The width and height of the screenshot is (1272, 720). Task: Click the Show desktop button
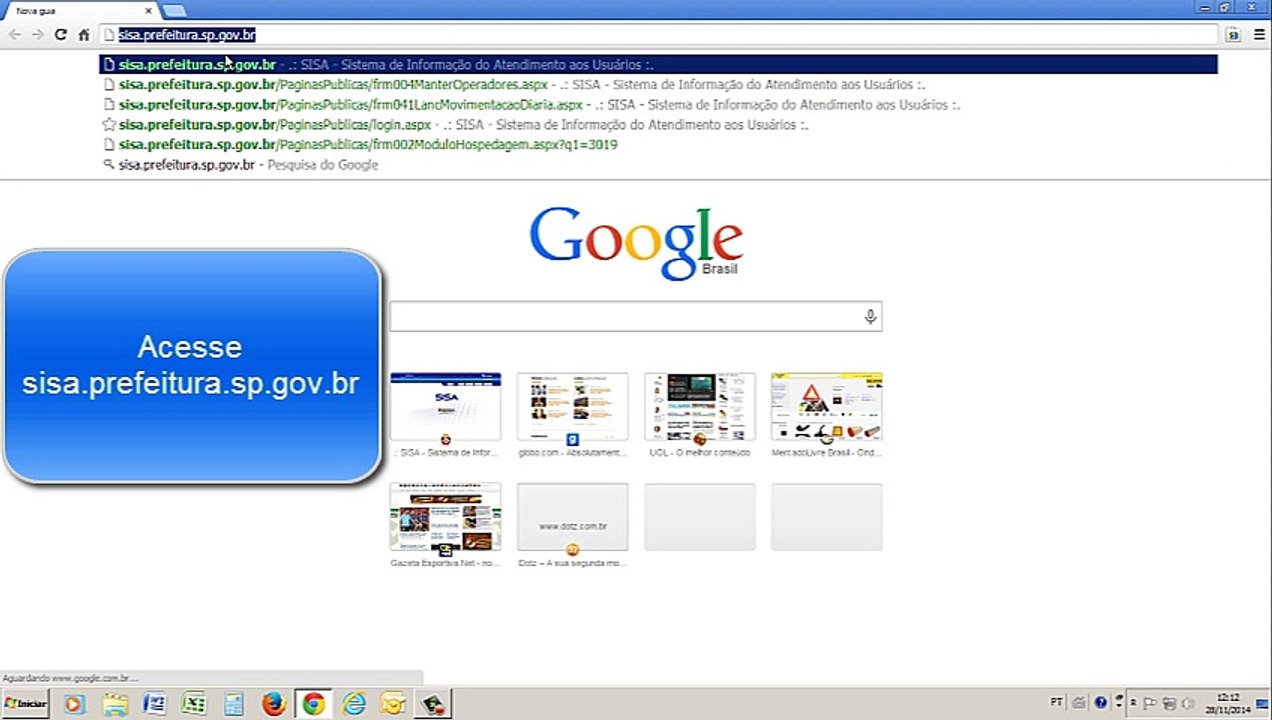tap(1264, 704)
